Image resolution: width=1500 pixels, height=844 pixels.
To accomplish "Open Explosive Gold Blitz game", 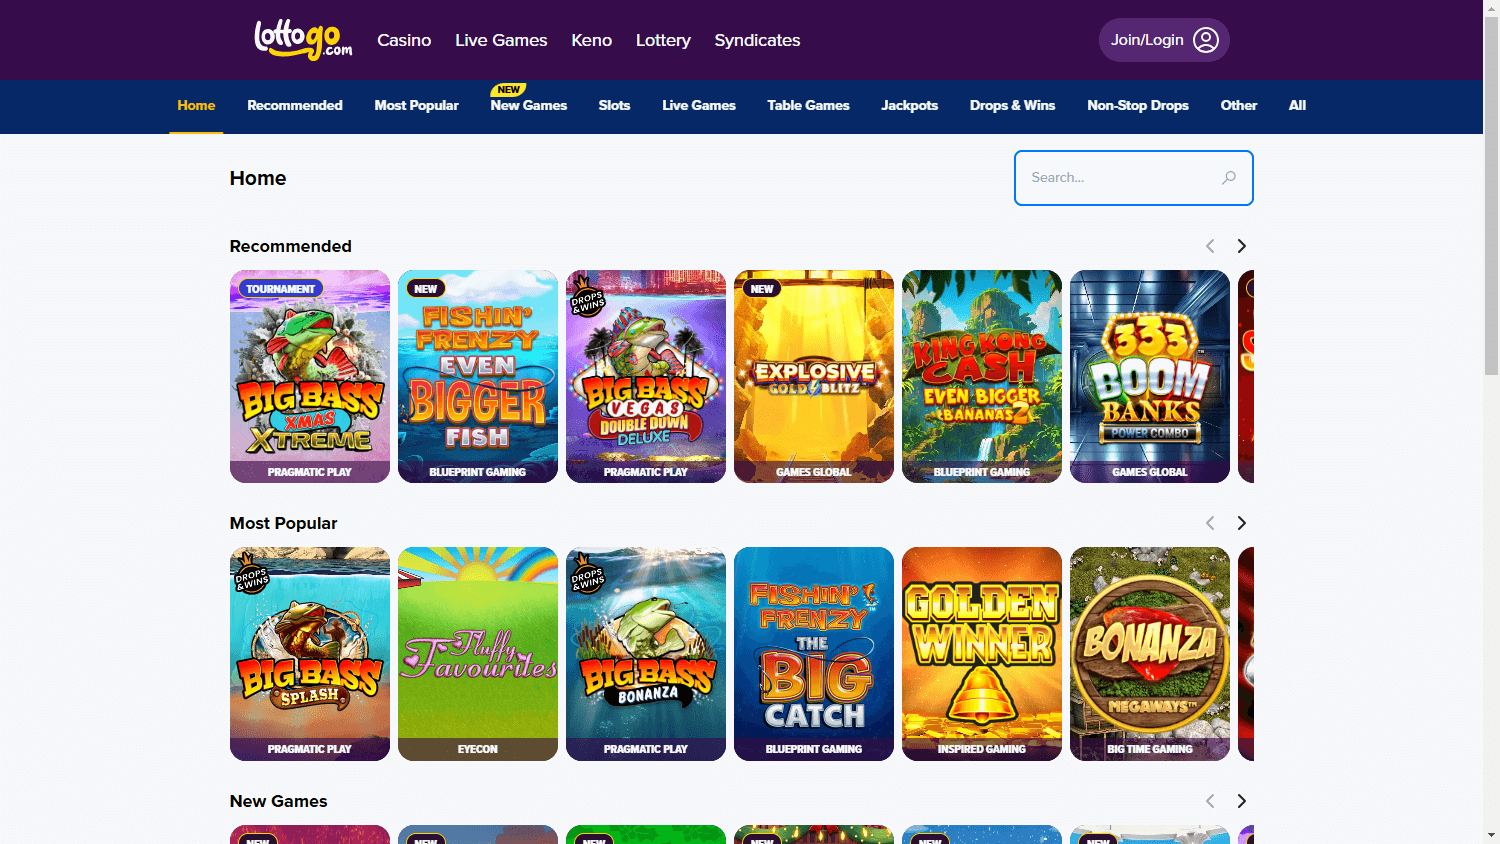I will pyautogui.click(x=814, y=376).
